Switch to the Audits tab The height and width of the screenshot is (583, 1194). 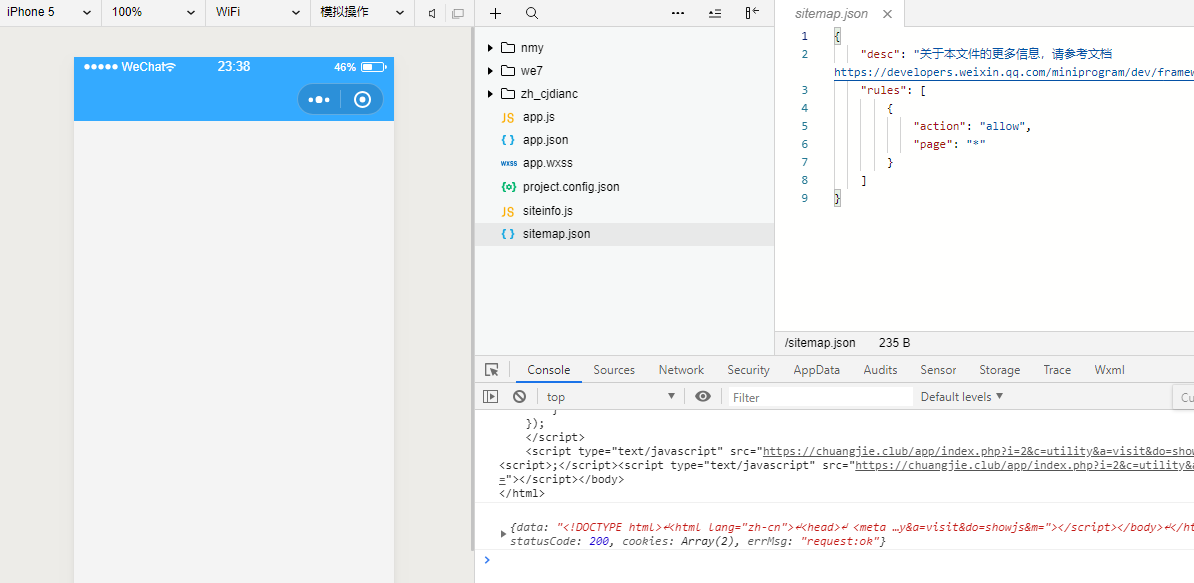880,370
